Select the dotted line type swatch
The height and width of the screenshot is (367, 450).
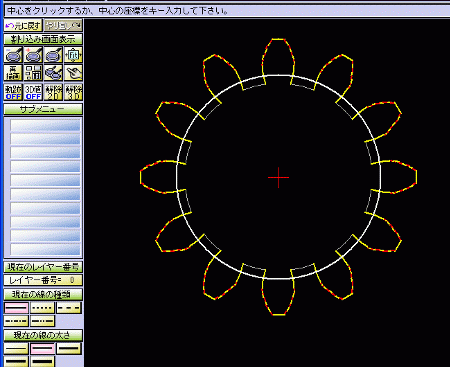tap(42, 308)
